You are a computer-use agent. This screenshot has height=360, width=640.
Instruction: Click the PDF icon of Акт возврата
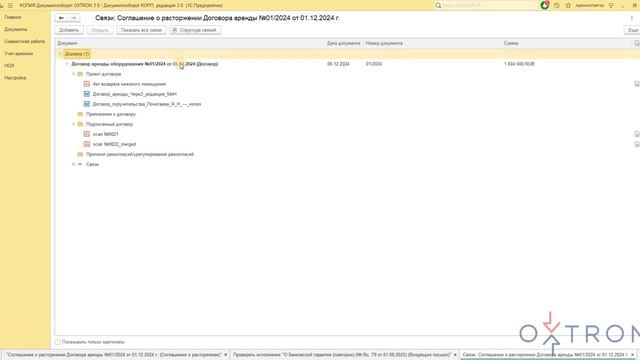tap(87, 84)
